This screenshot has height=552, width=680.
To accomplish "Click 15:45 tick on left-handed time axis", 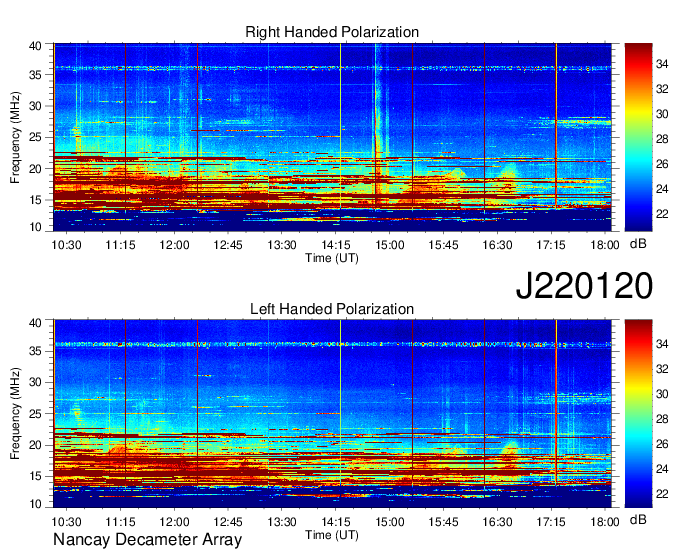I will [443, 522].
